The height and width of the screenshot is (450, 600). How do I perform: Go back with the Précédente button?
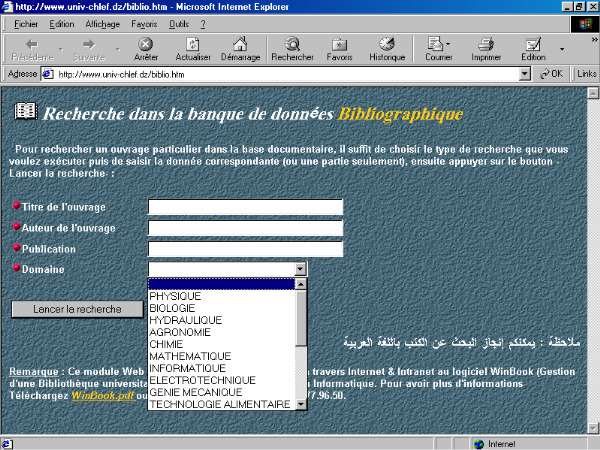point(32,50)
